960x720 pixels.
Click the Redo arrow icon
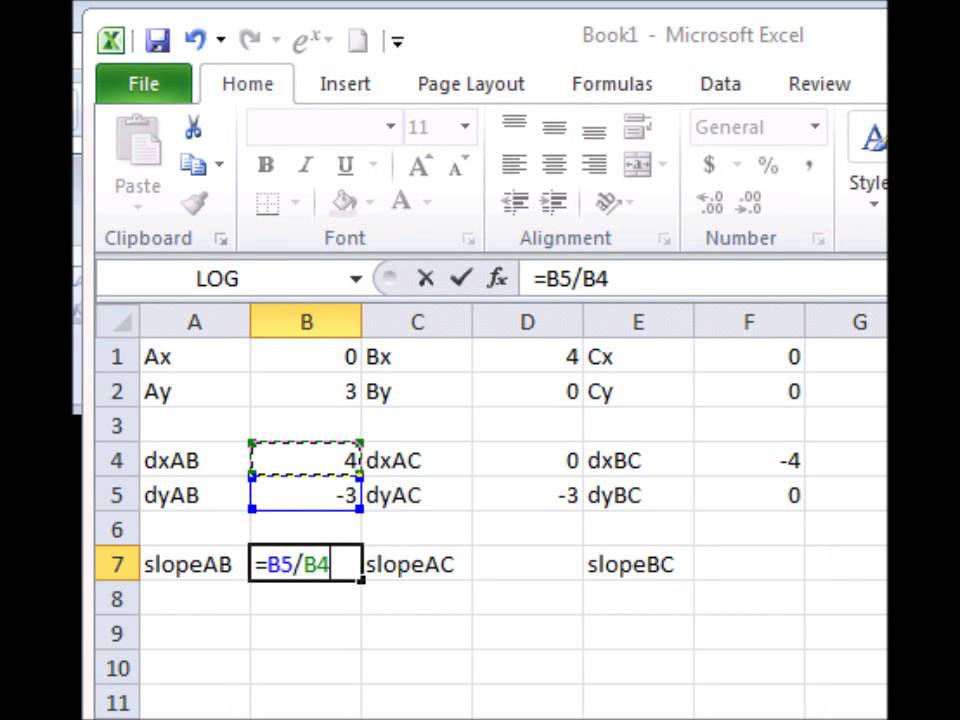[249, 40]
